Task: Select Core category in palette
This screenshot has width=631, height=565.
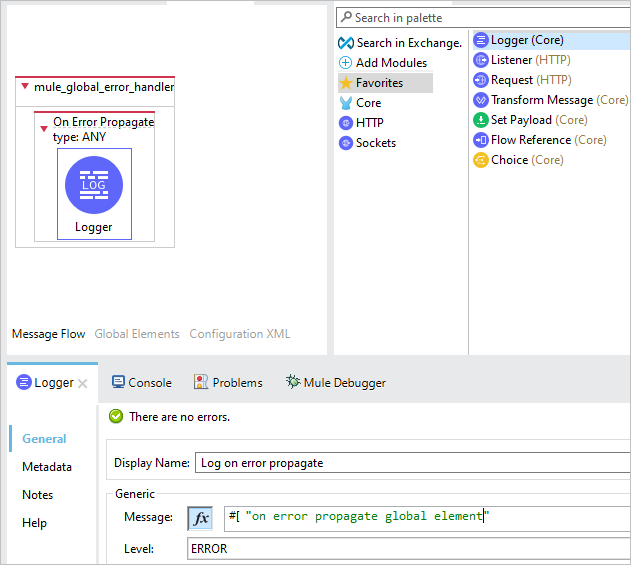Action: pyautogui.click(x=369, y=103)
